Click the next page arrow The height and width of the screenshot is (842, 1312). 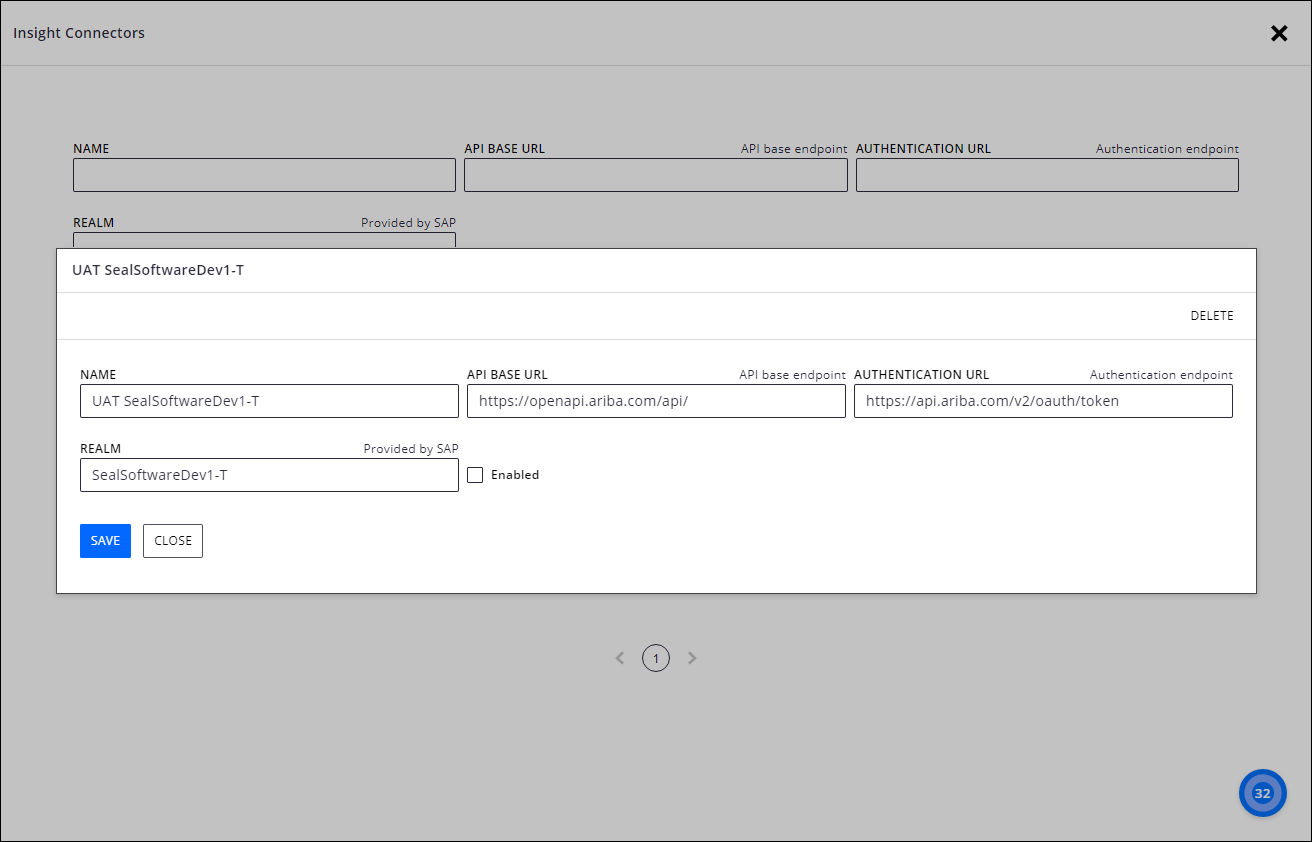coord(692,657)
